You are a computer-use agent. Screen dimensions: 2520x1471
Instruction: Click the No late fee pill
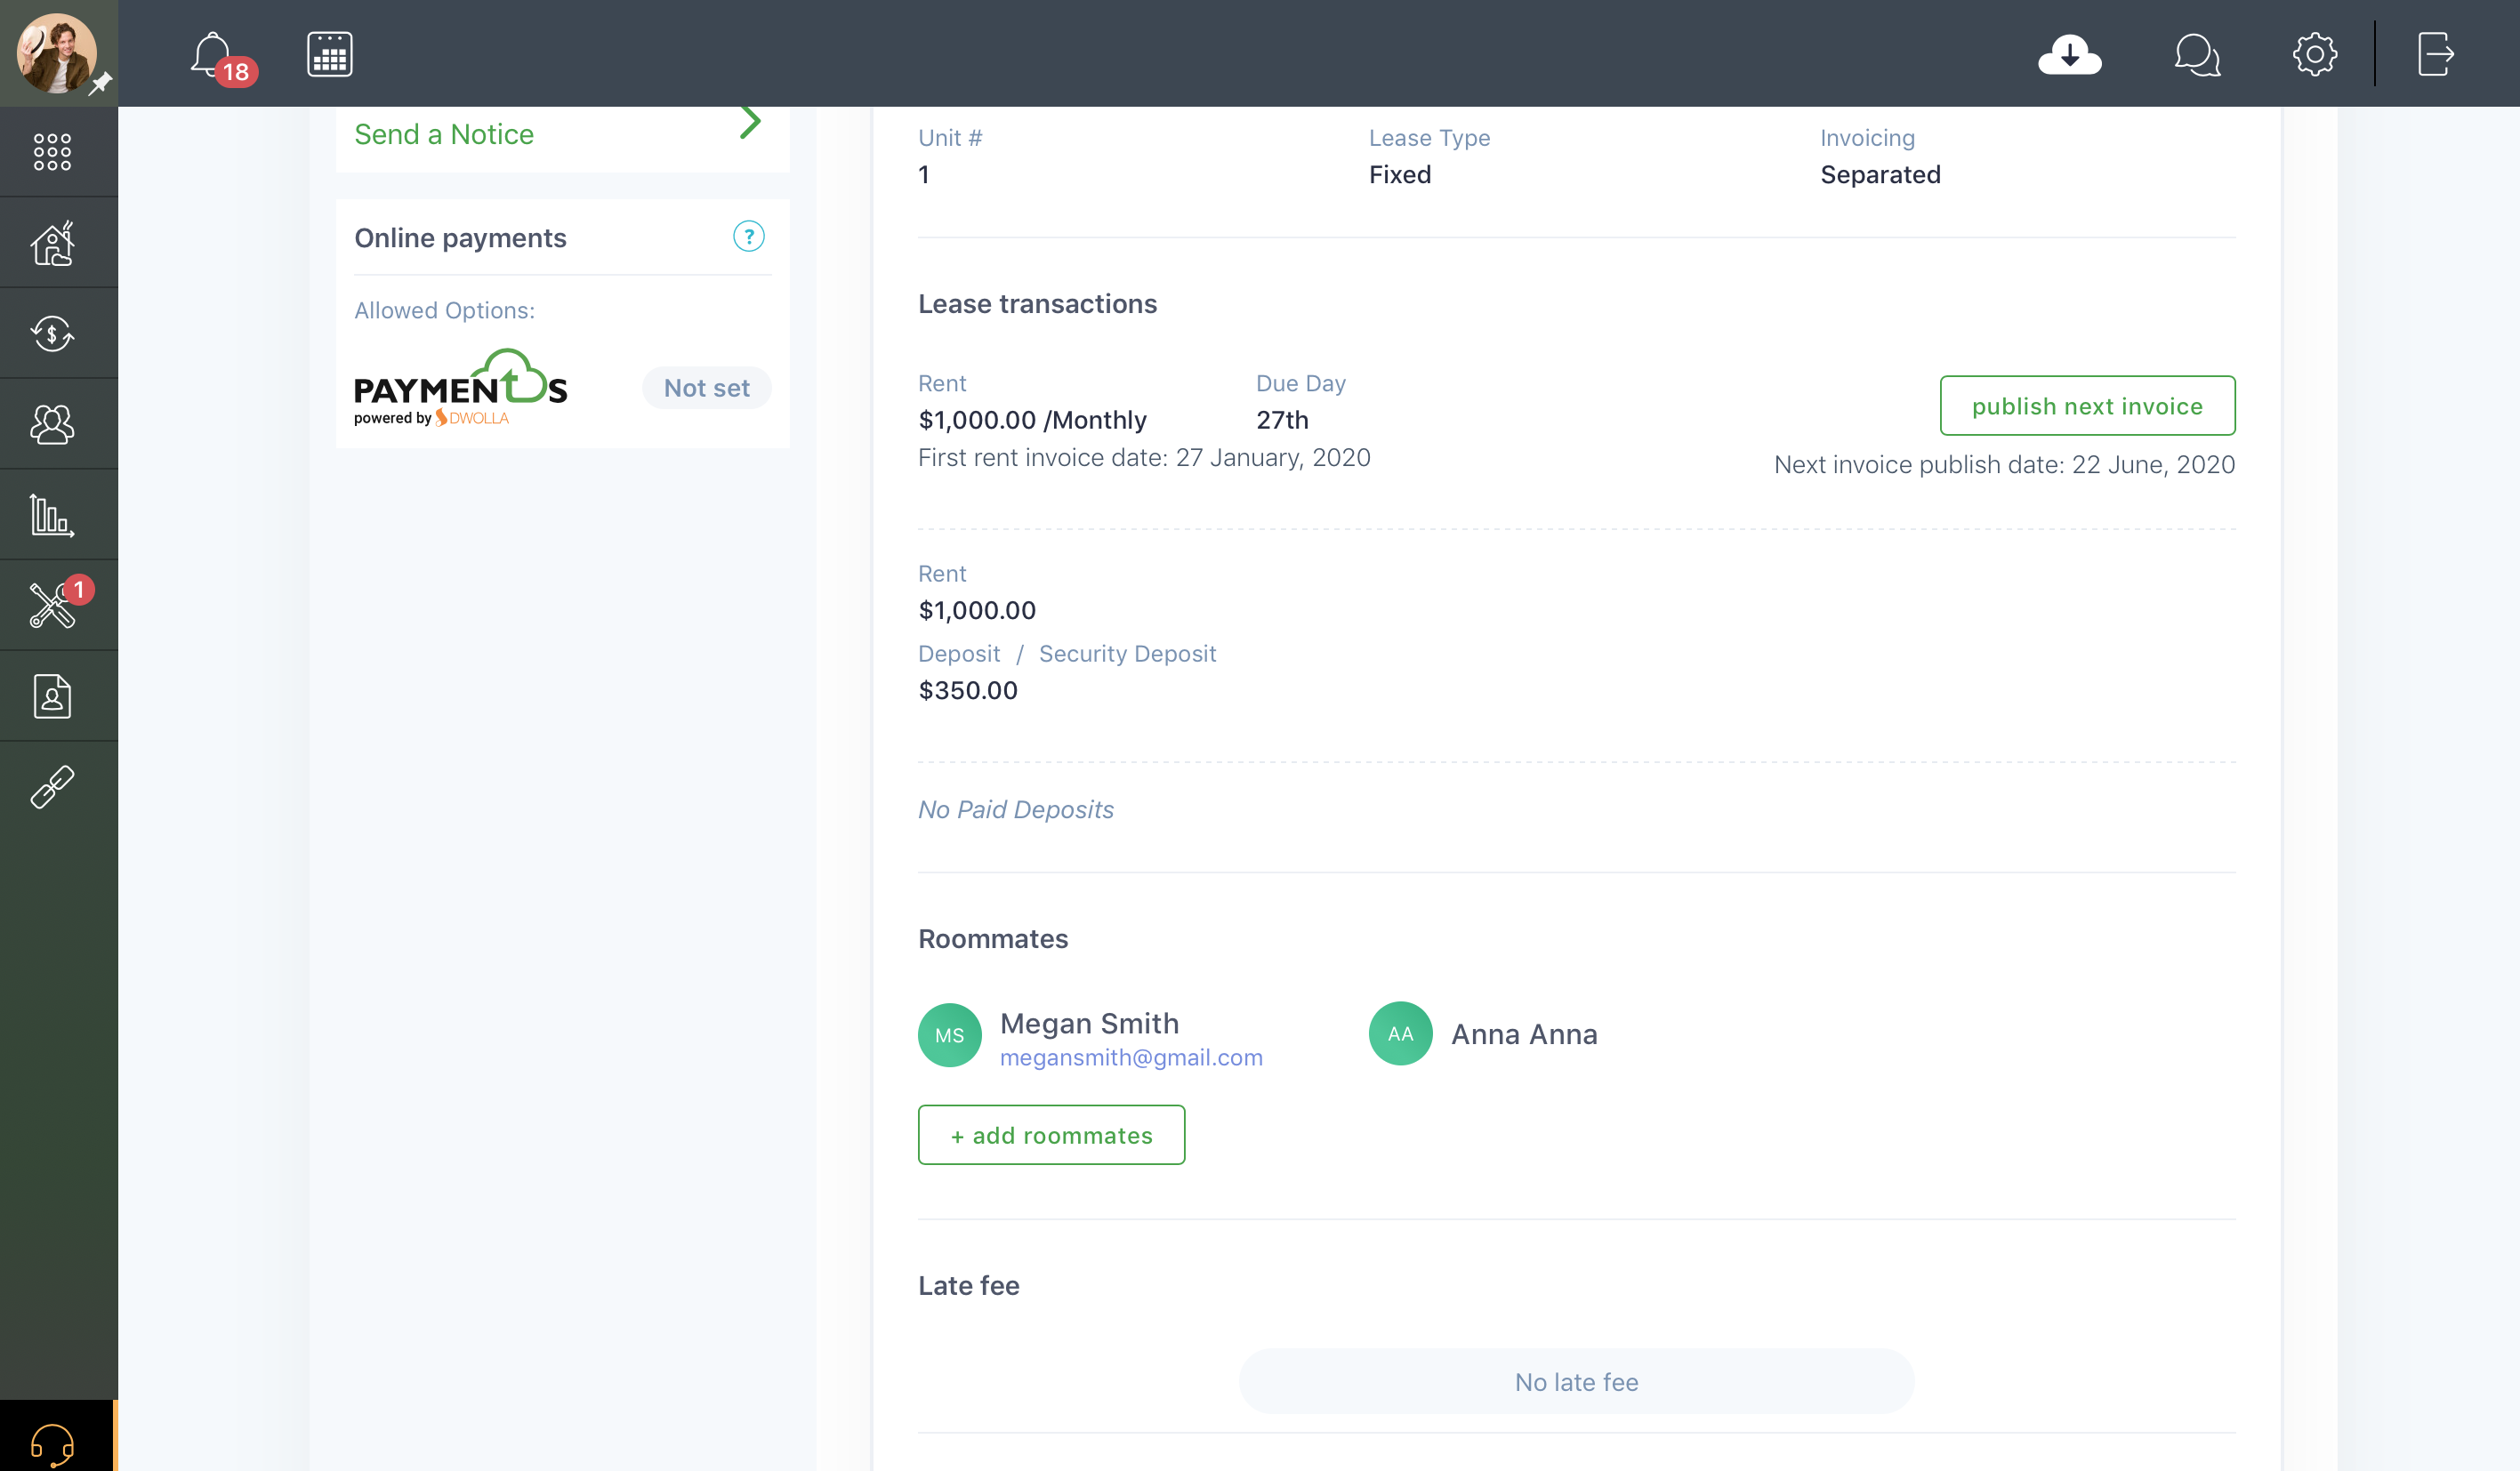tap(1576, 1382)
